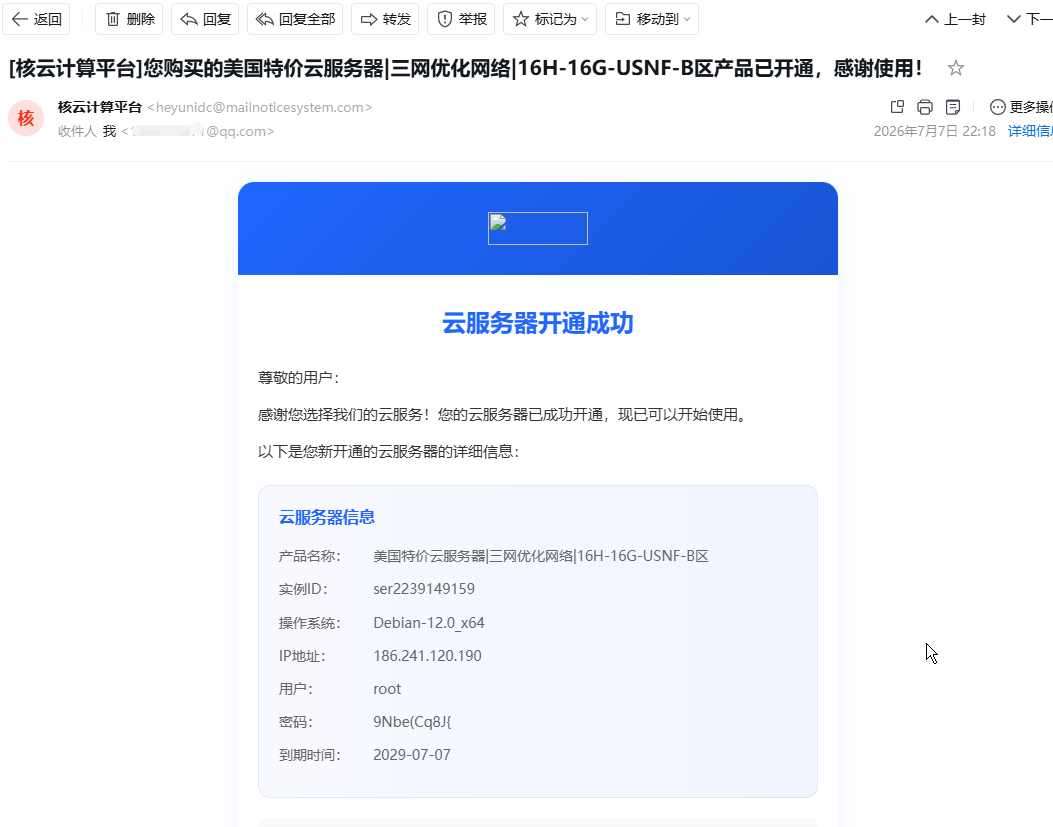Click the broken logo image in banner
1053x827 pixels.
click(x=537, y=228)
